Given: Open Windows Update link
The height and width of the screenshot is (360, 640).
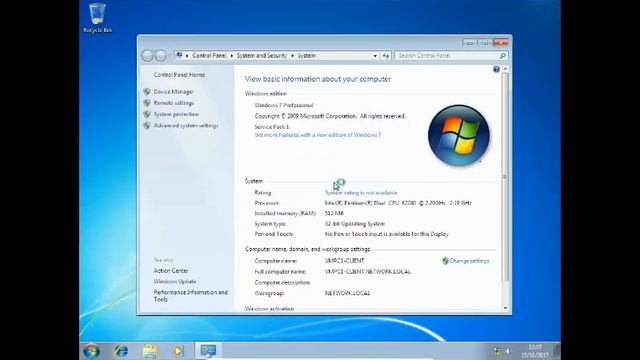Looking at the screenshot, I should click(175, 282).
